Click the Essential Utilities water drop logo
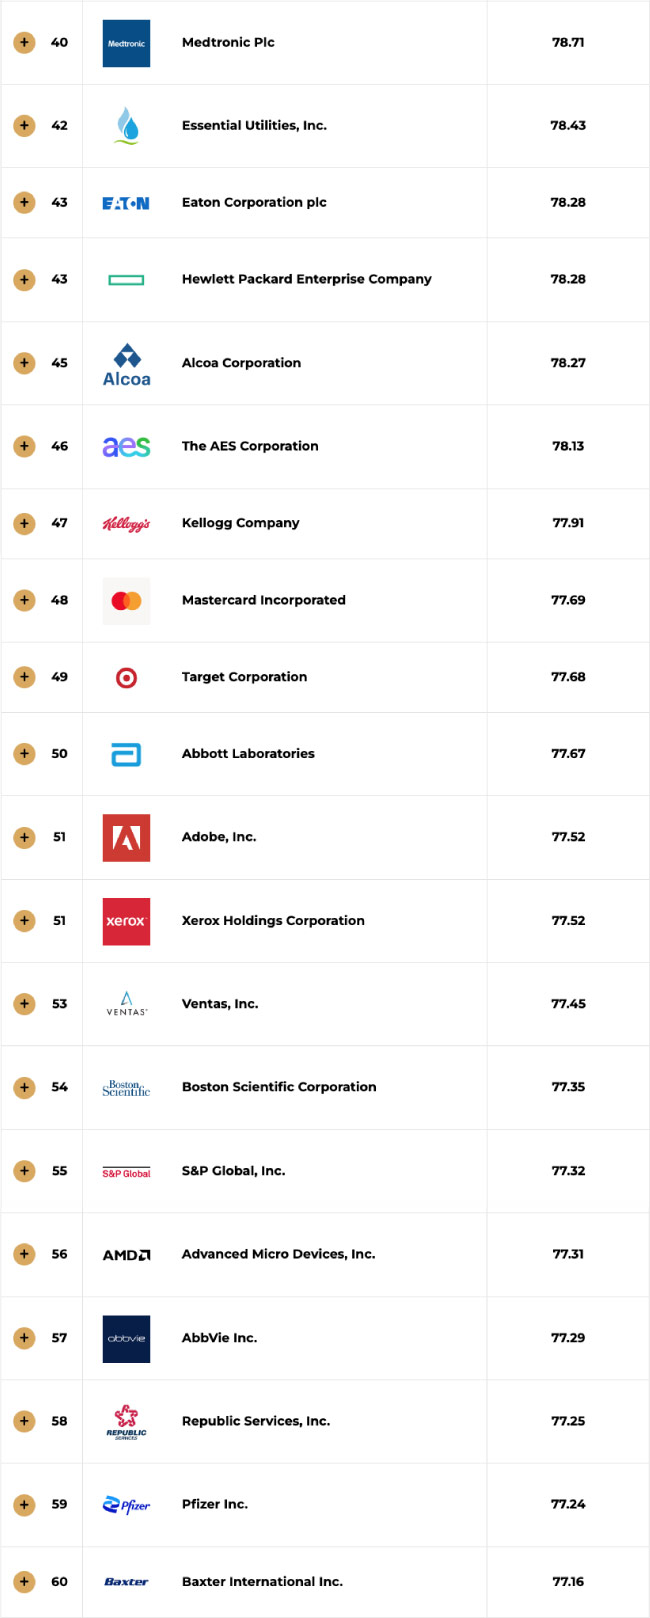Screen dimensions: 650x1618 tap(126, 126)
